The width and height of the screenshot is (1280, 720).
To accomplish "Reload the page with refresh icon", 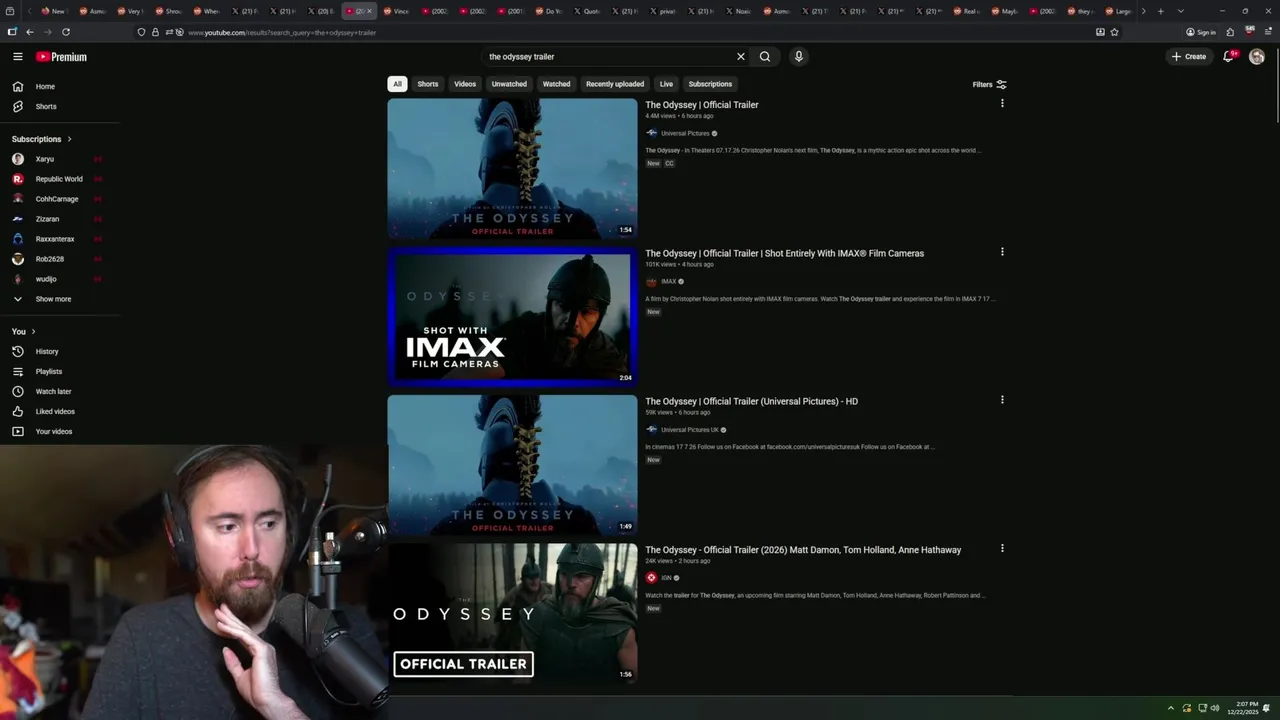I will pos(66,32).
